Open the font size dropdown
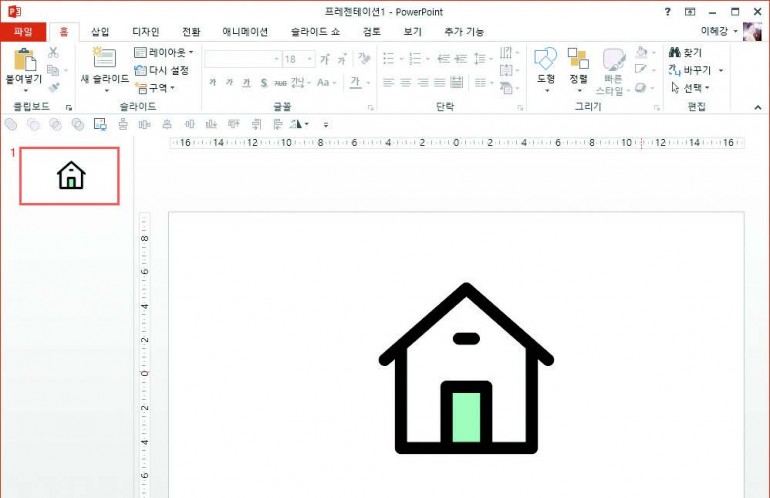 [x=310, y=59]
